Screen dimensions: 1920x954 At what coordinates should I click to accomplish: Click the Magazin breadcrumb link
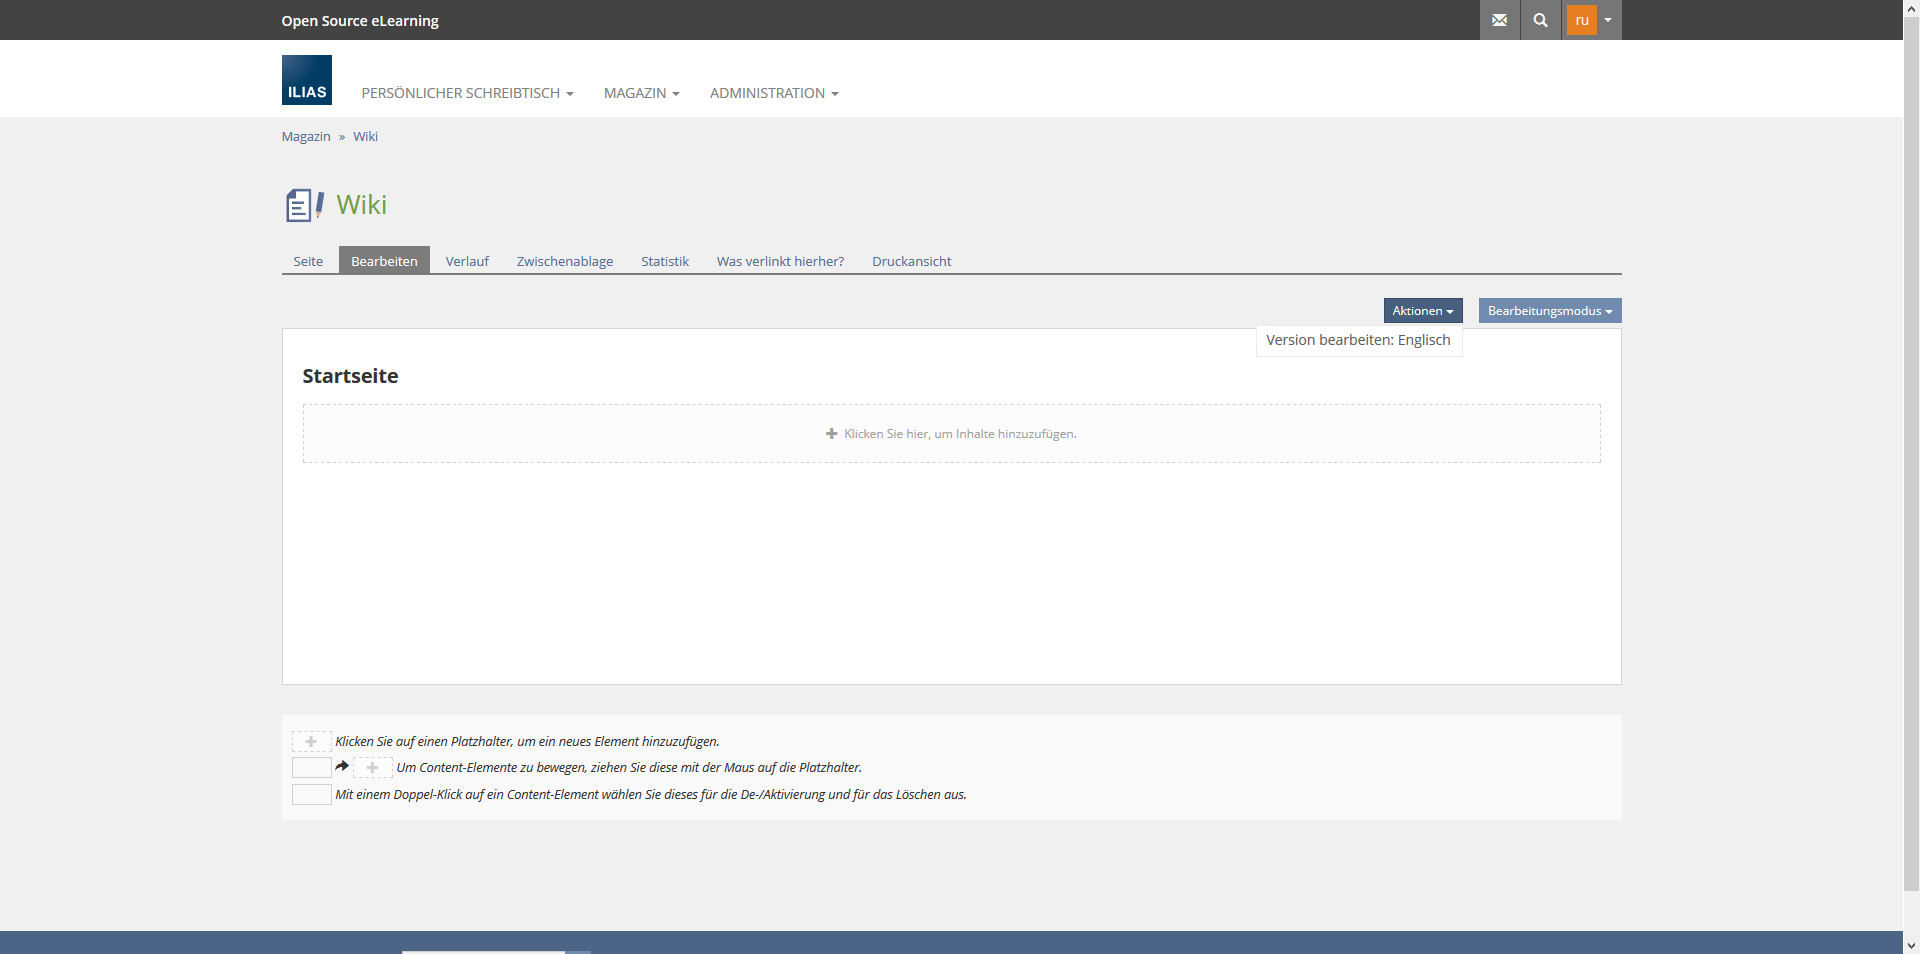(305, 137)
